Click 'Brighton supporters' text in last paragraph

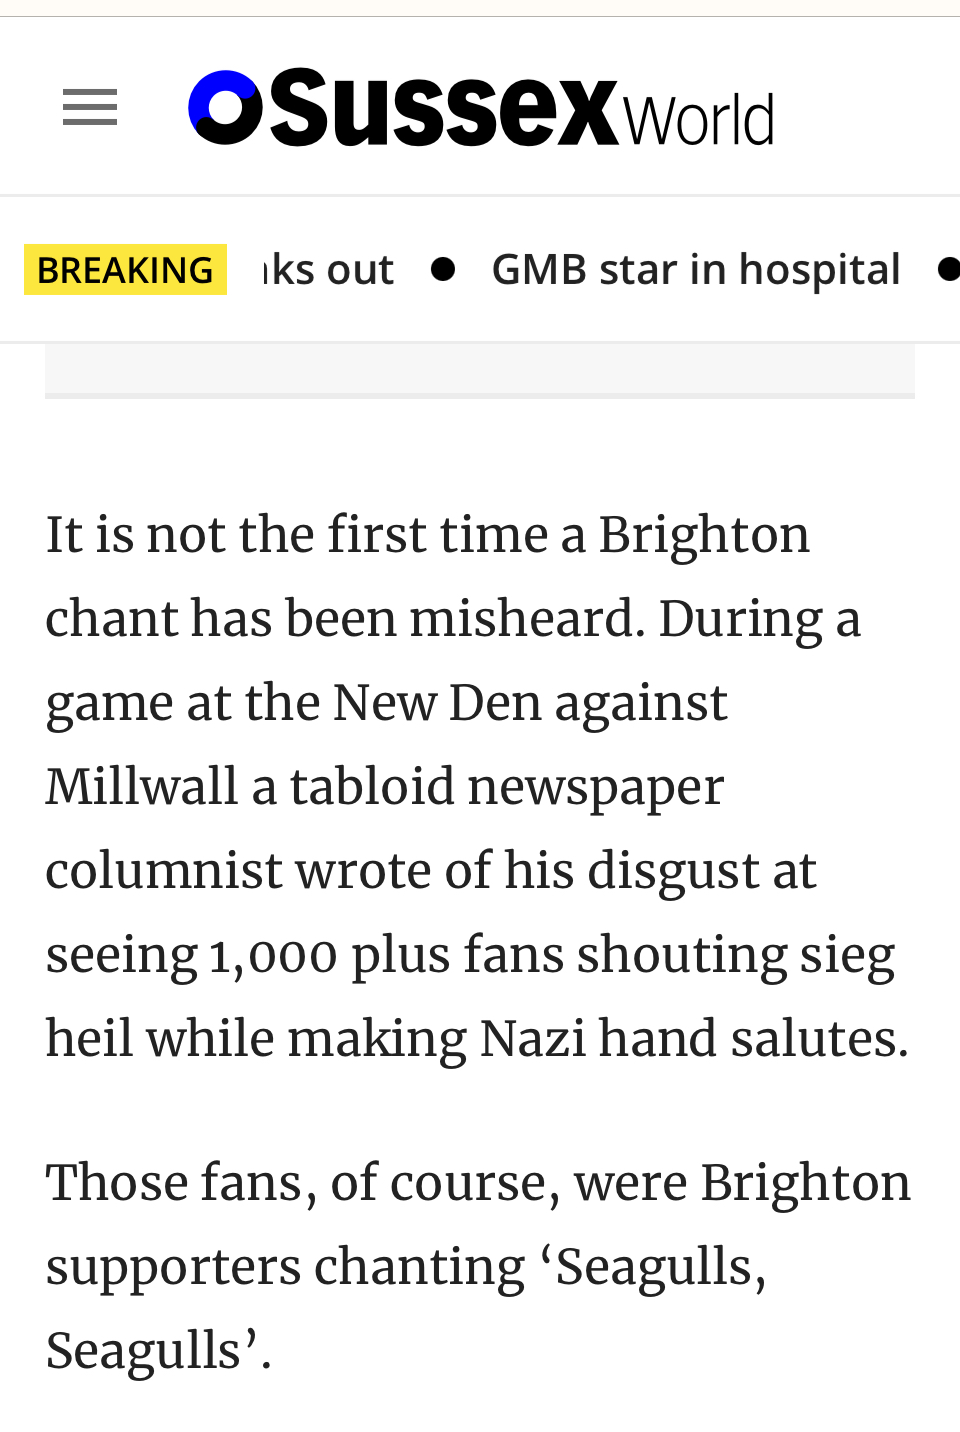[478, 1224]
